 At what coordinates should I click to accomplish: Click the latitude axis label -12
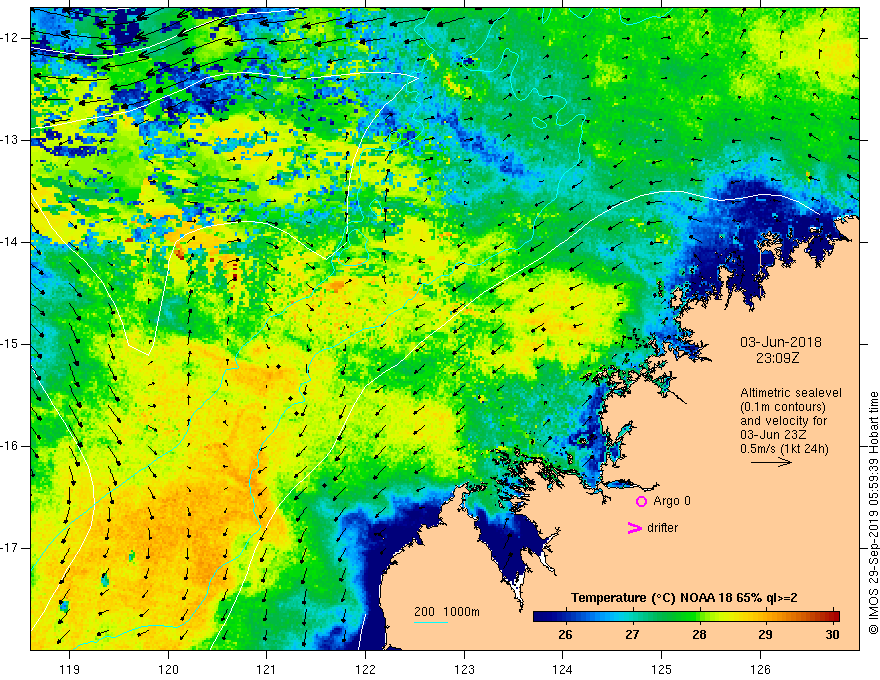click(11, 38)
